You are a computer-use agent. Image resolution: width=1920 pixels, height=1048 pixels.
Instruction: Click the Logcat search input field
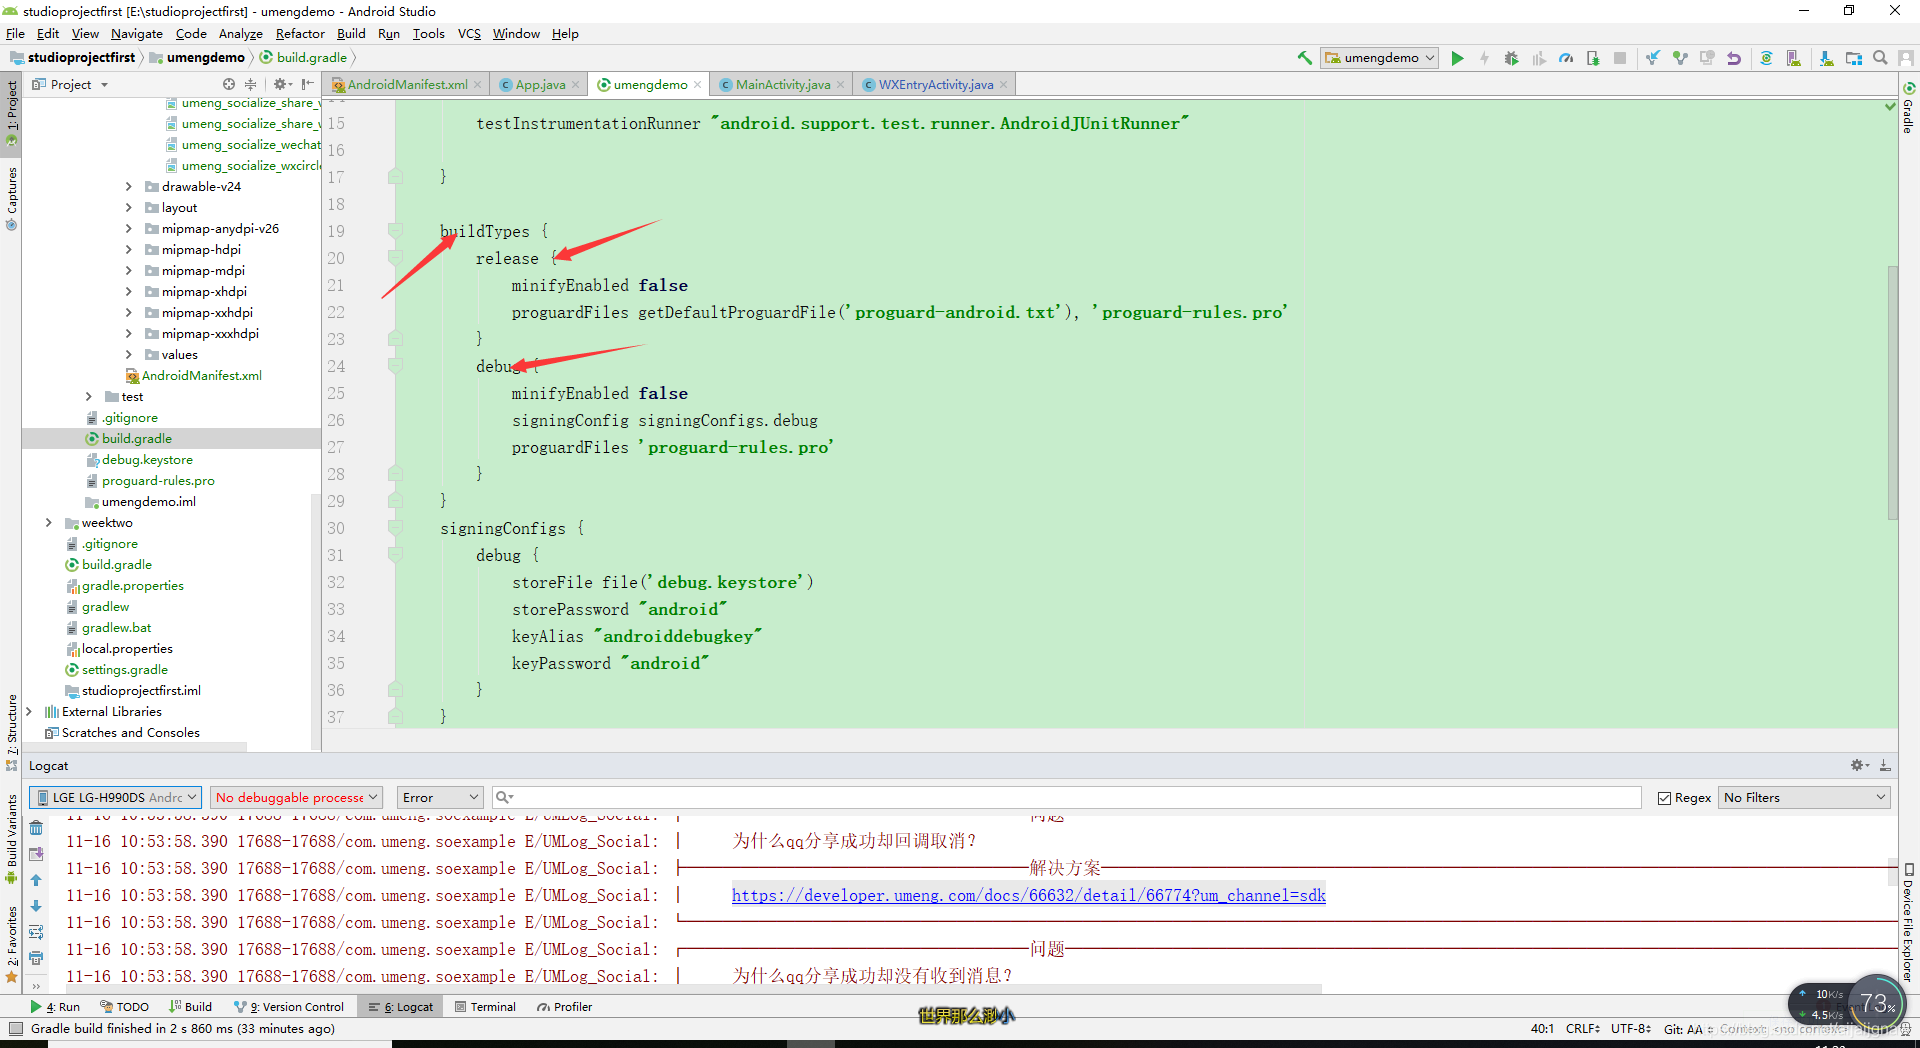click(x=1066, y=797)
